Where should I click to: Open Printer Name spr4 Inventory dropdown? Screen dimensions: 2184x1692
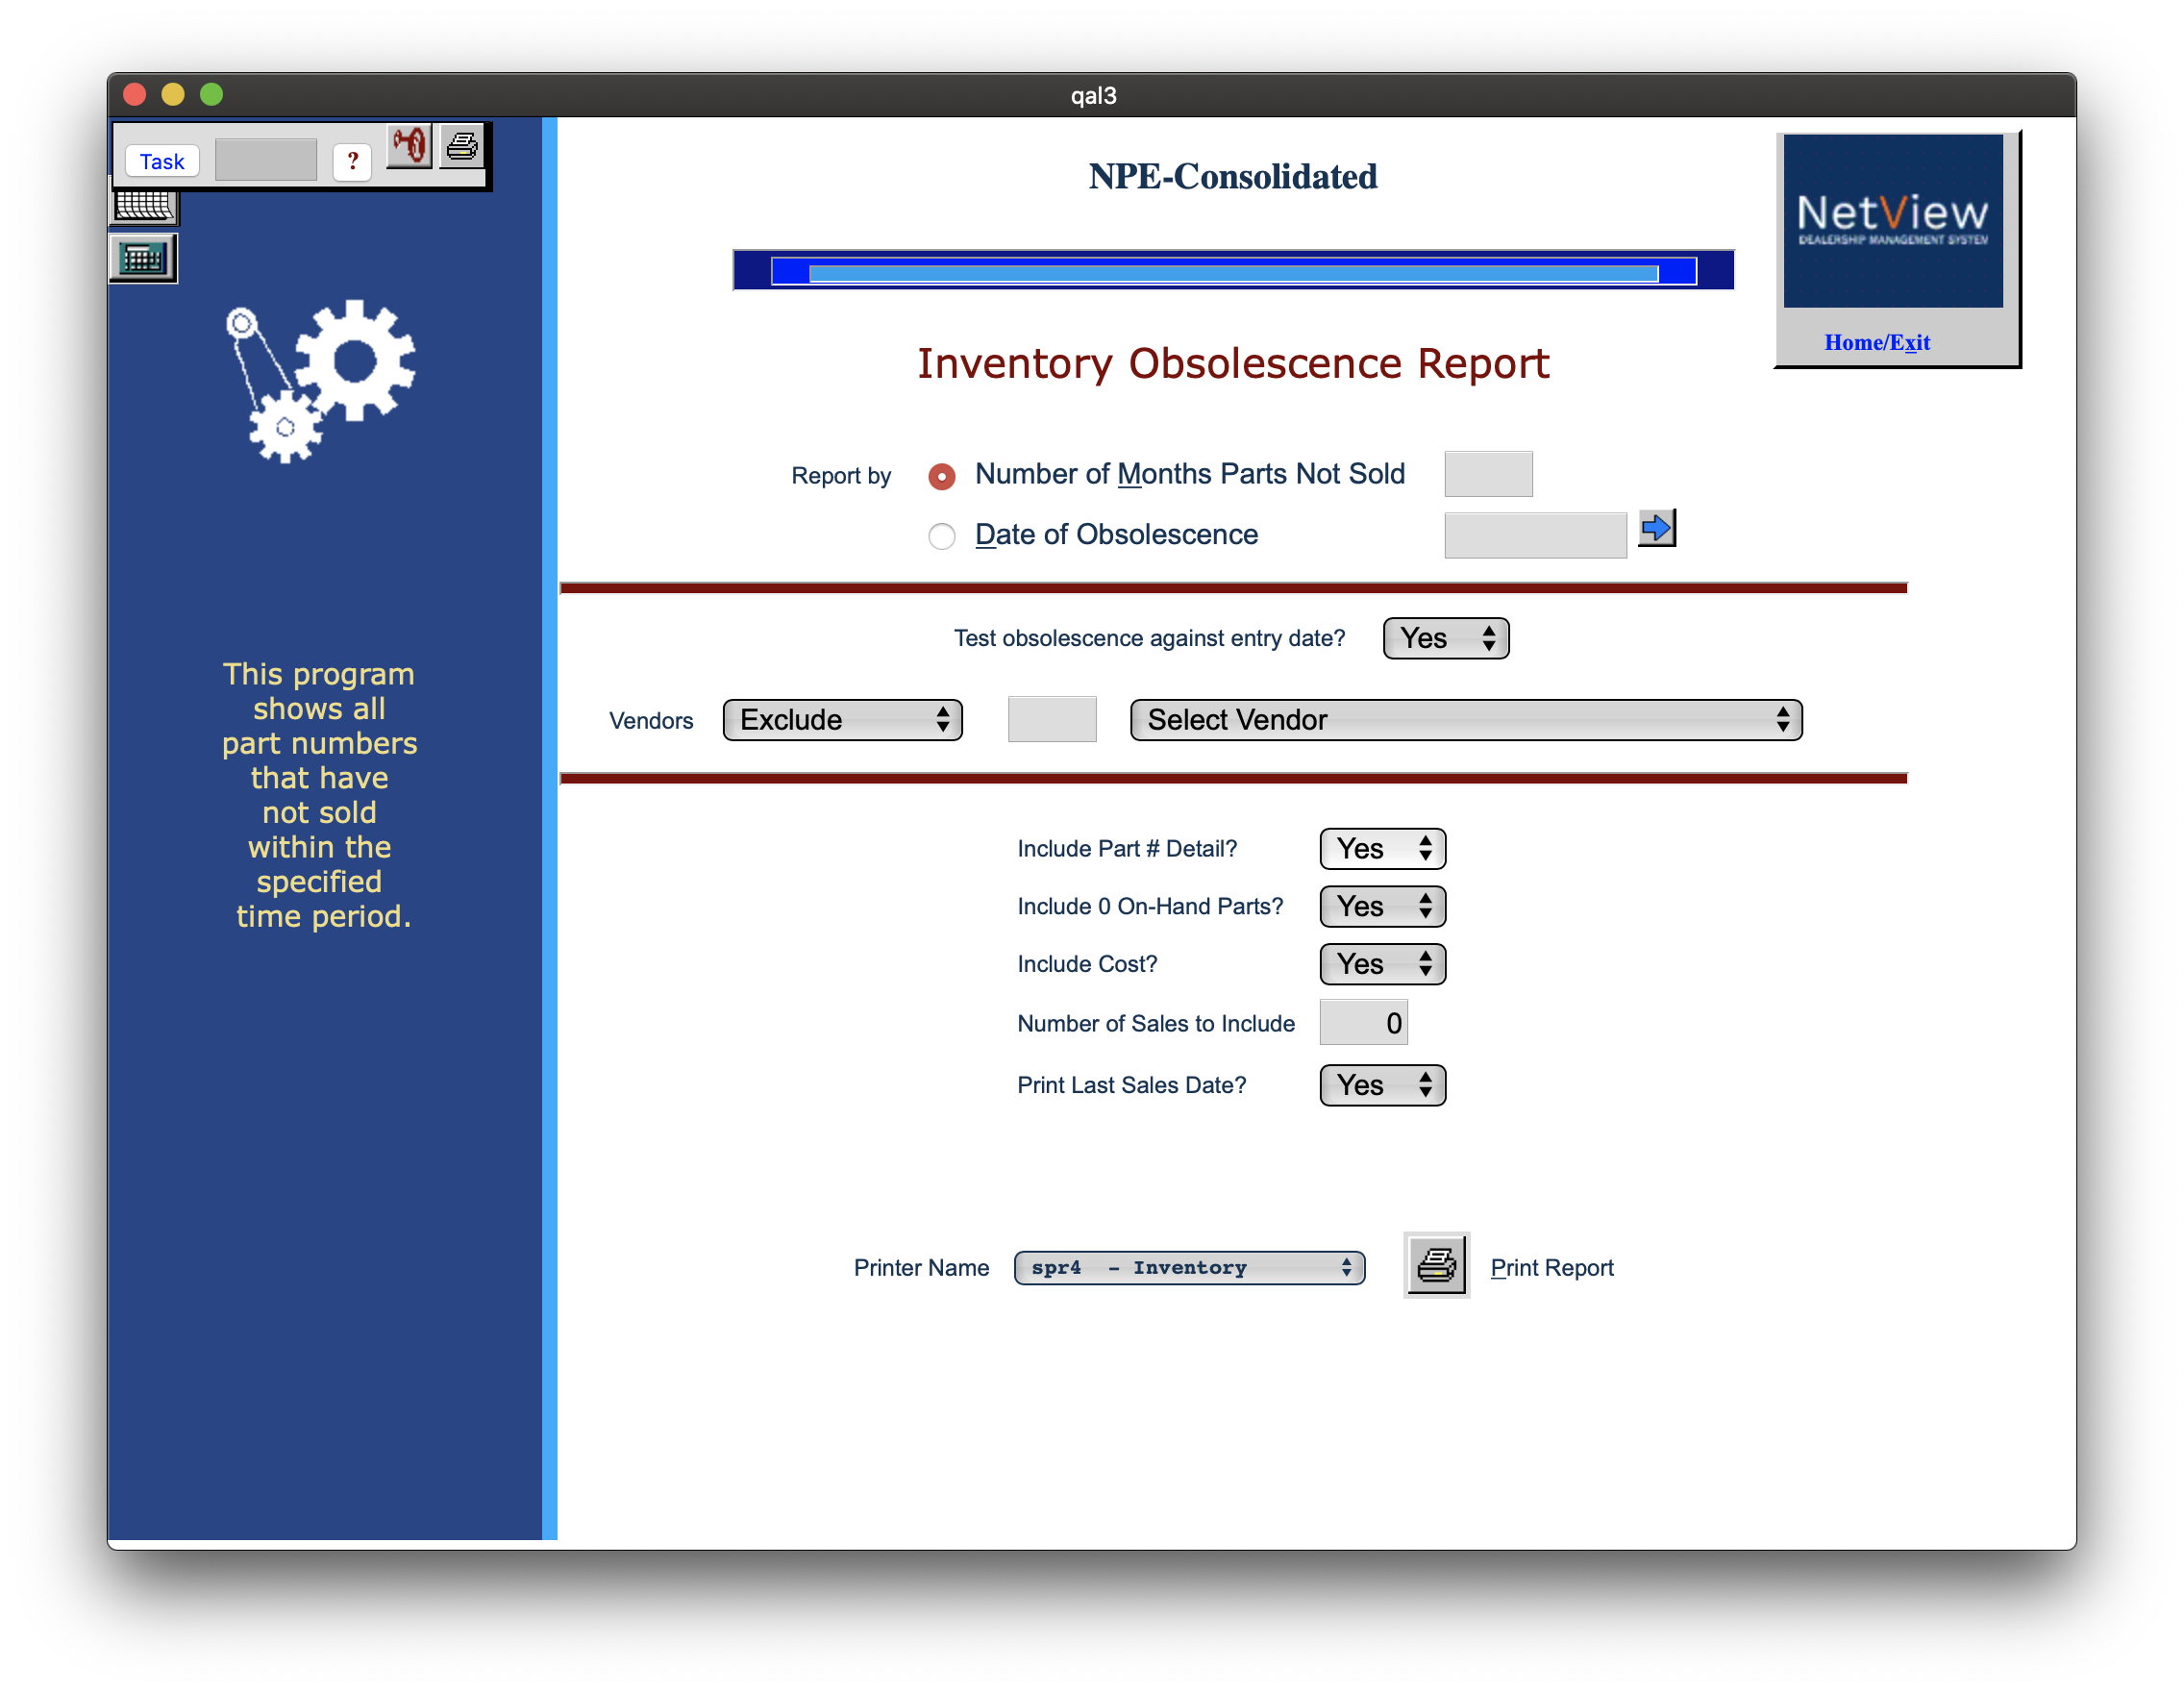pyautogui.click(x=1189, y=1267)
